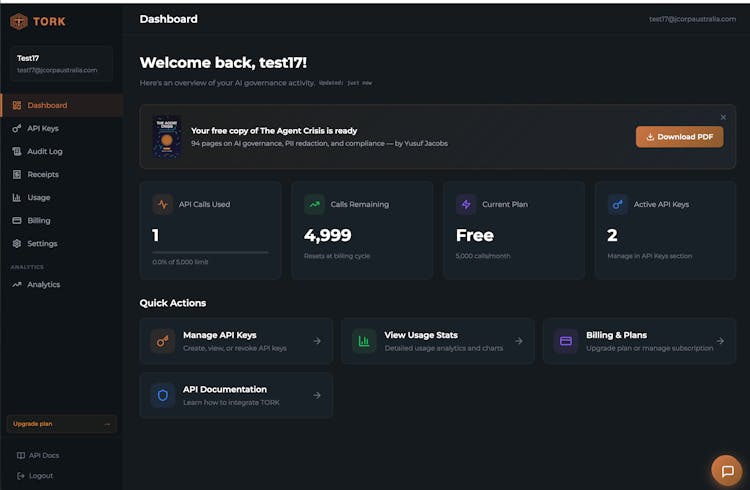
Task: Select Analytics in the sidebar
Action: (x=43, y=284)
